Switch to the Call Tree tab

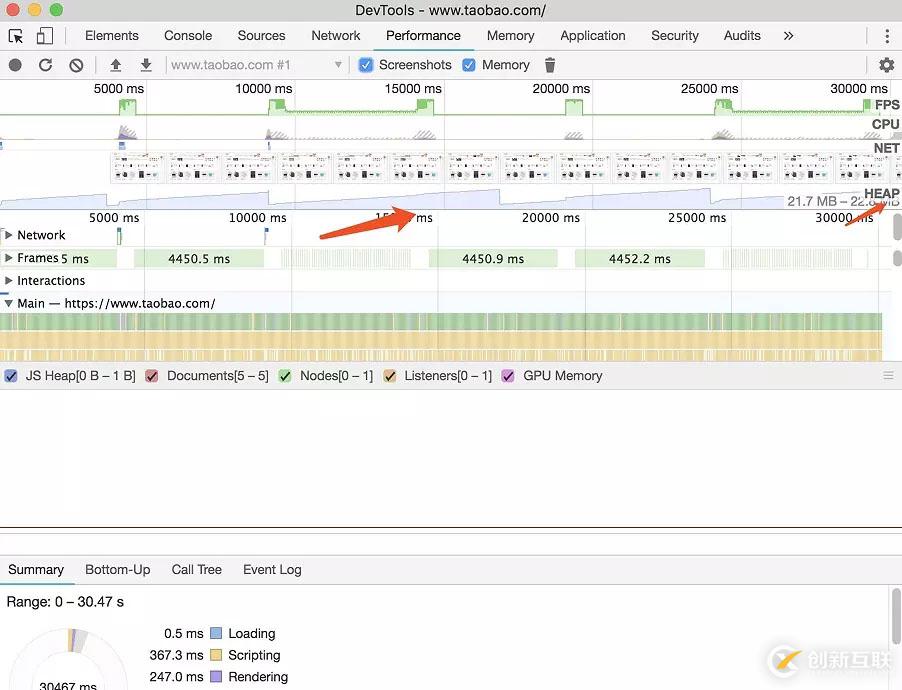tap(196, 570)
